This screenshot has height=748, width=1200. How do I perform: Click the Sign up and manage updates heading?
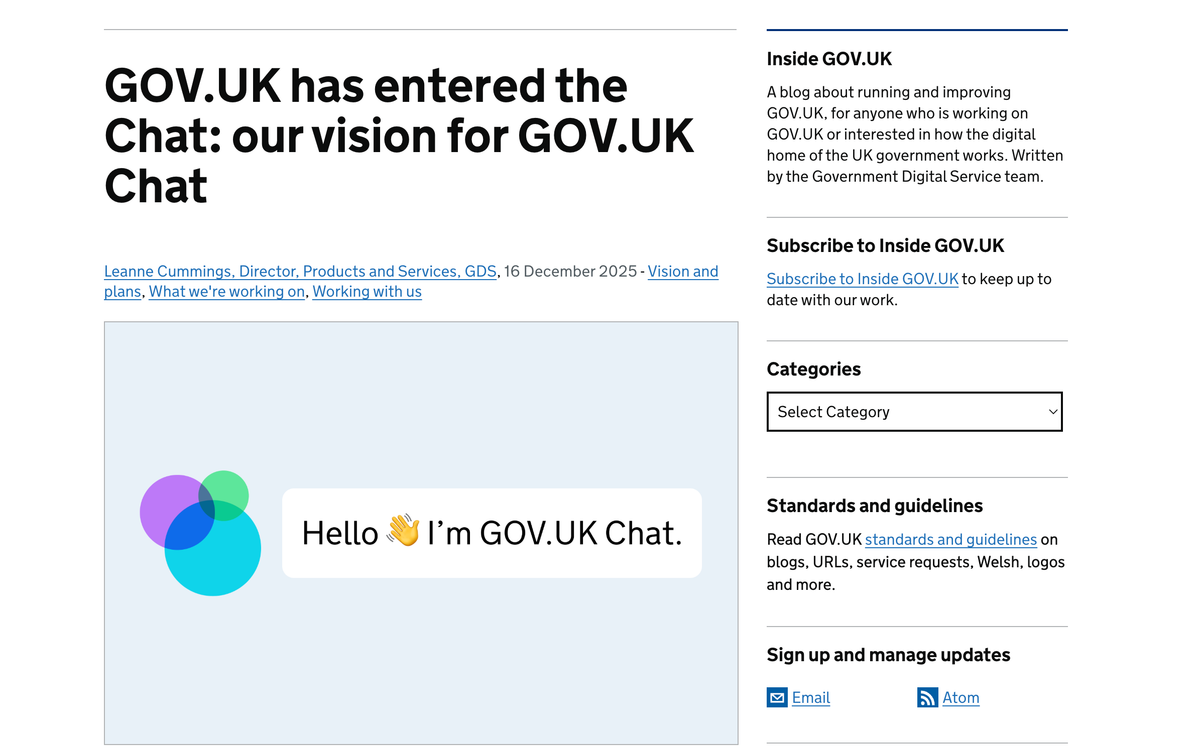point(888,654)
